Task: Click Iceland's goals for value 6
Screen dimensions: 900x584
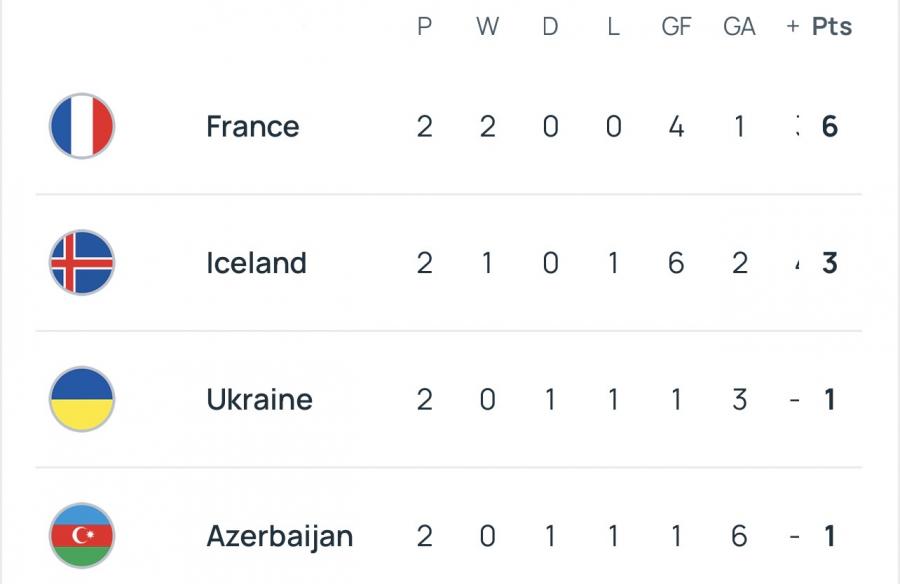Action: [676, 263]
